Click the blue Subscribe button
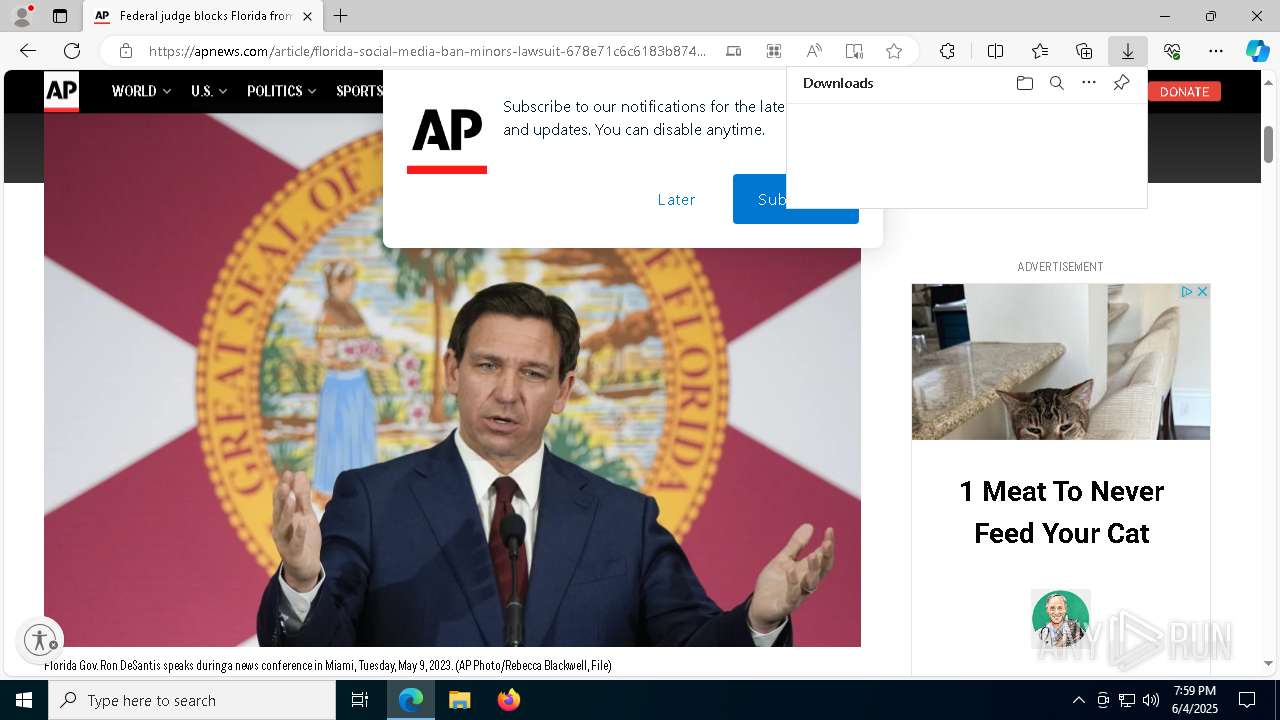 pyautogui.click(x=760, y=199)
